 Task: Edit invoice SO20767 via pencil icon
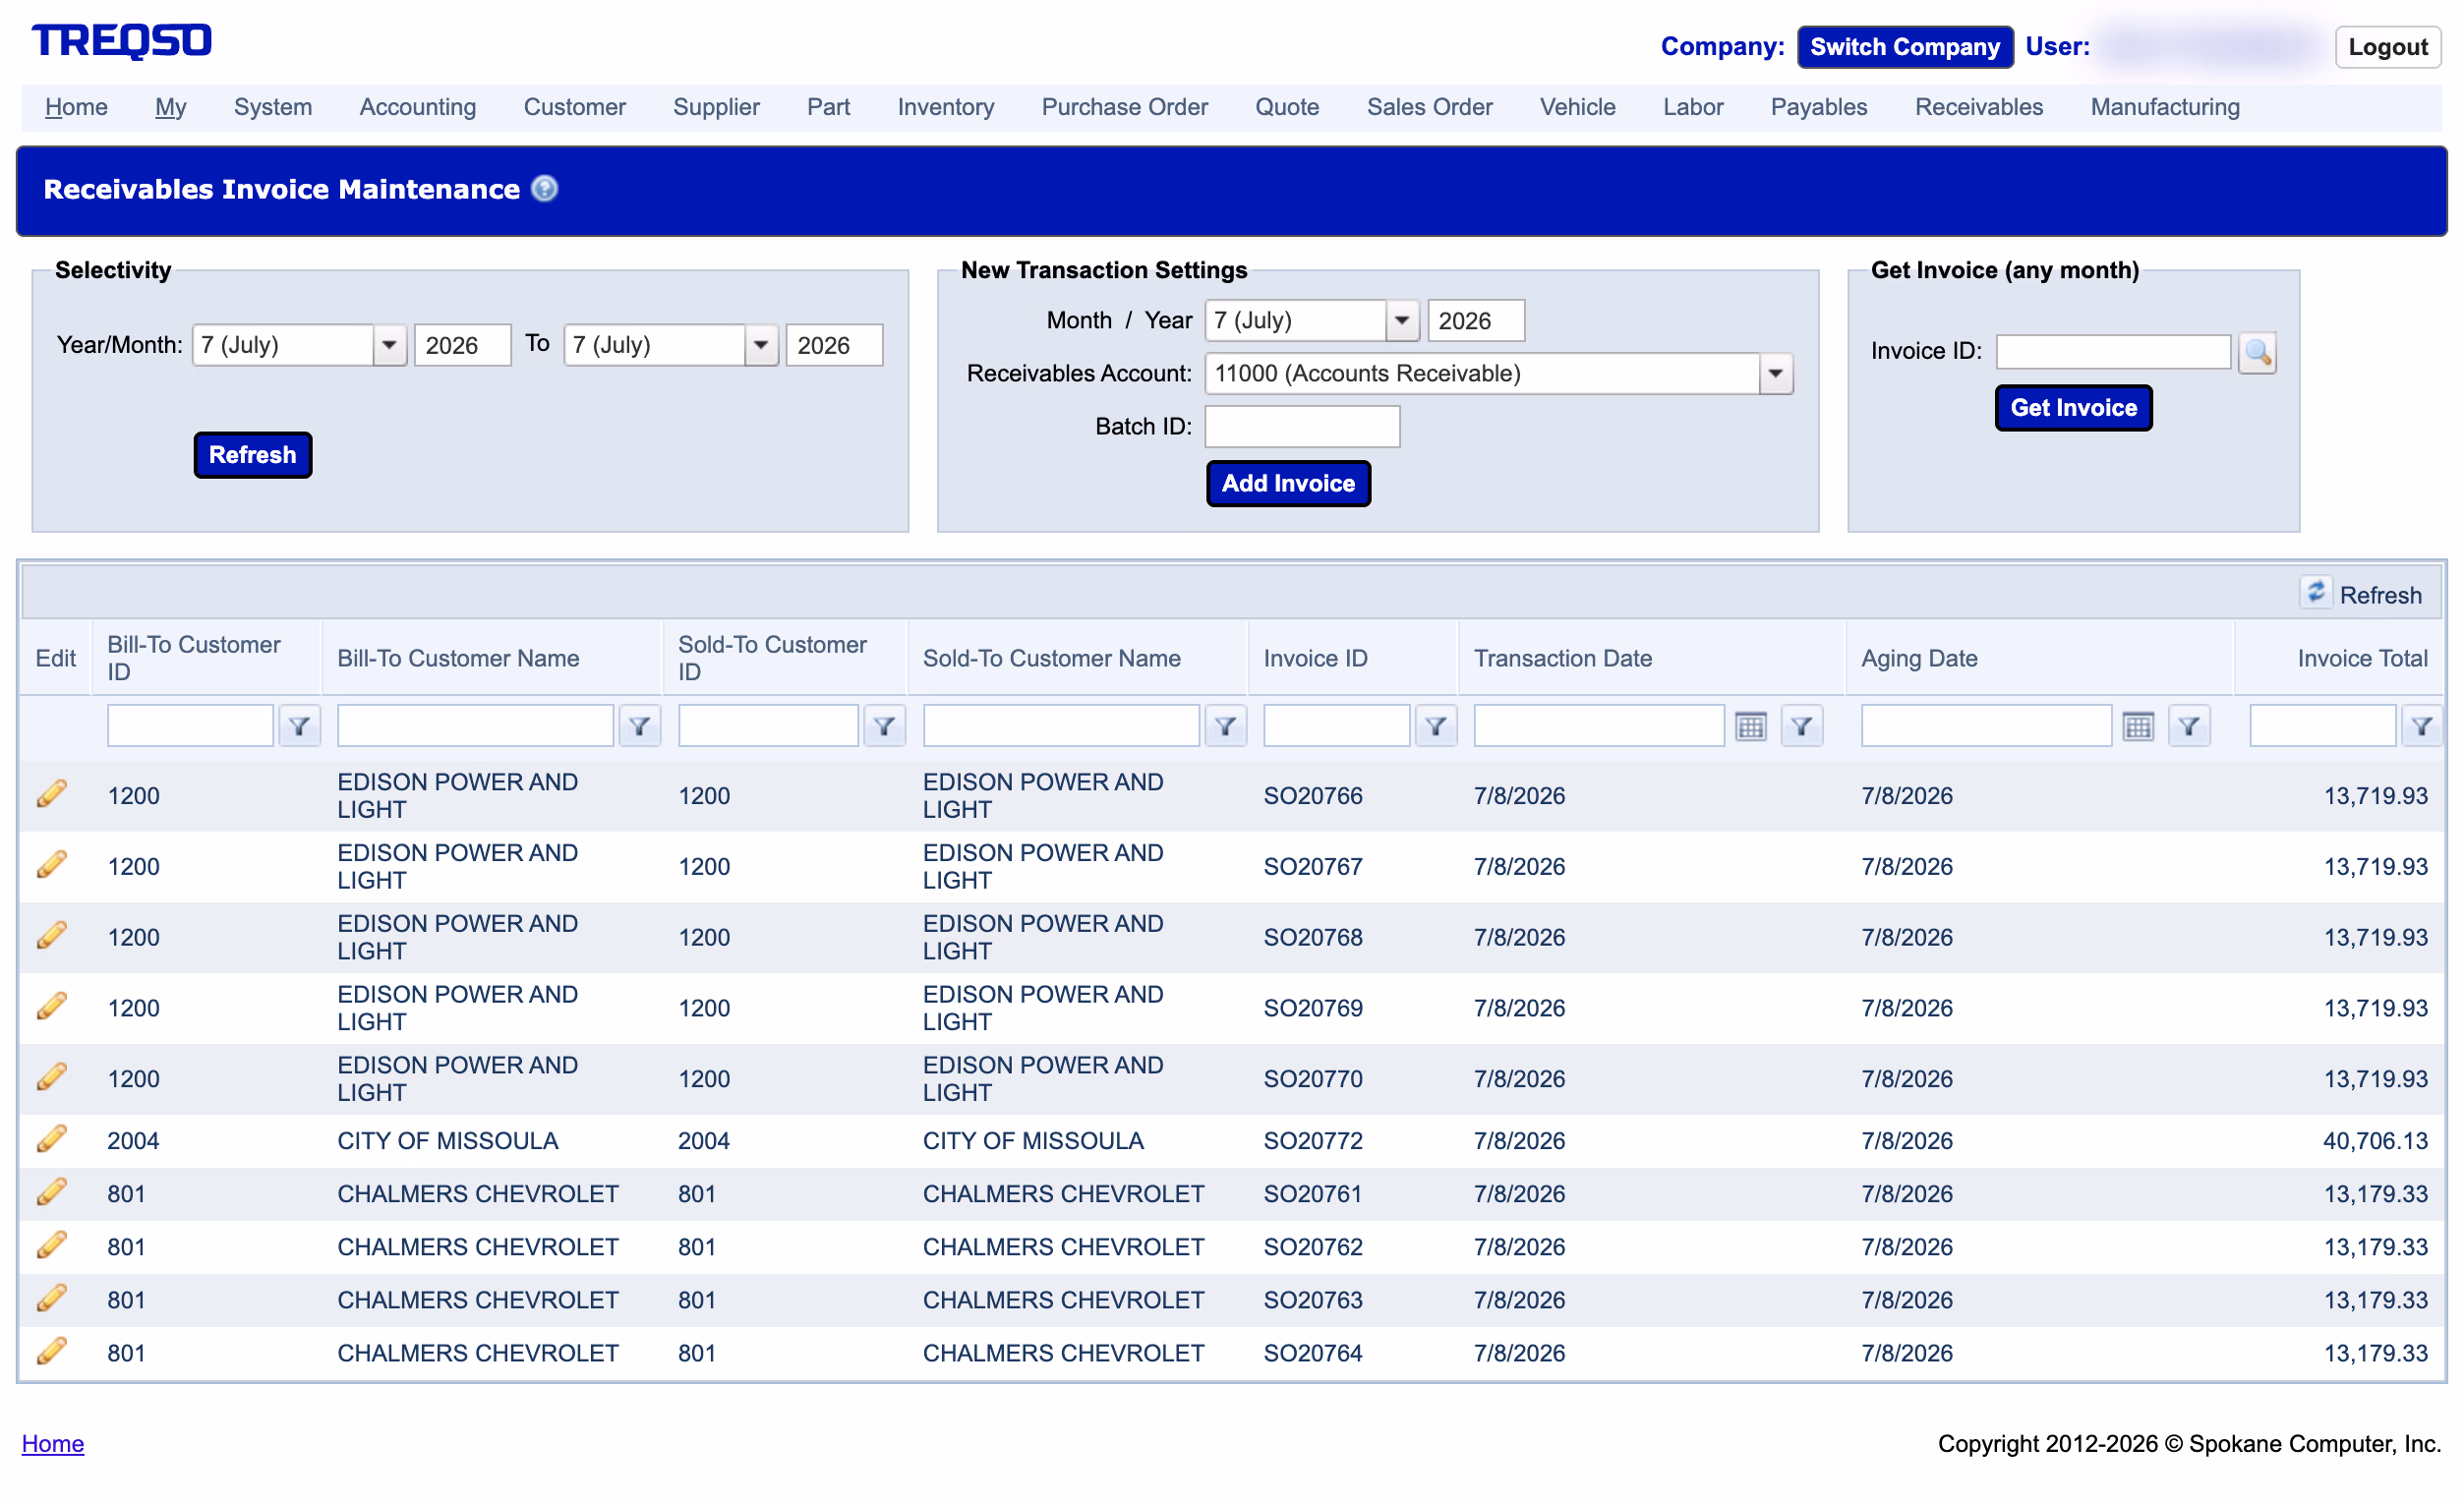[x=52, y=866]
